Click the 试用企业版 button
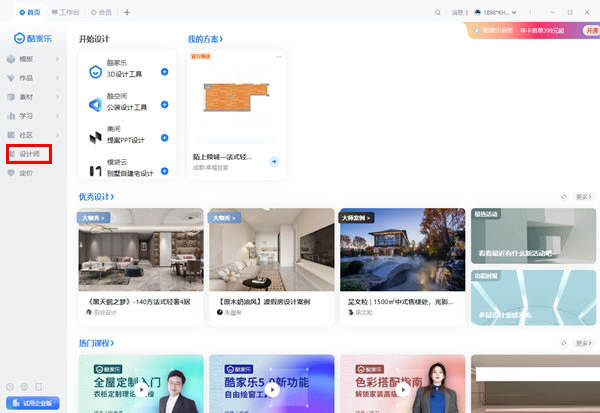This screenshot has height=413, width=600. tap(33, 403)
